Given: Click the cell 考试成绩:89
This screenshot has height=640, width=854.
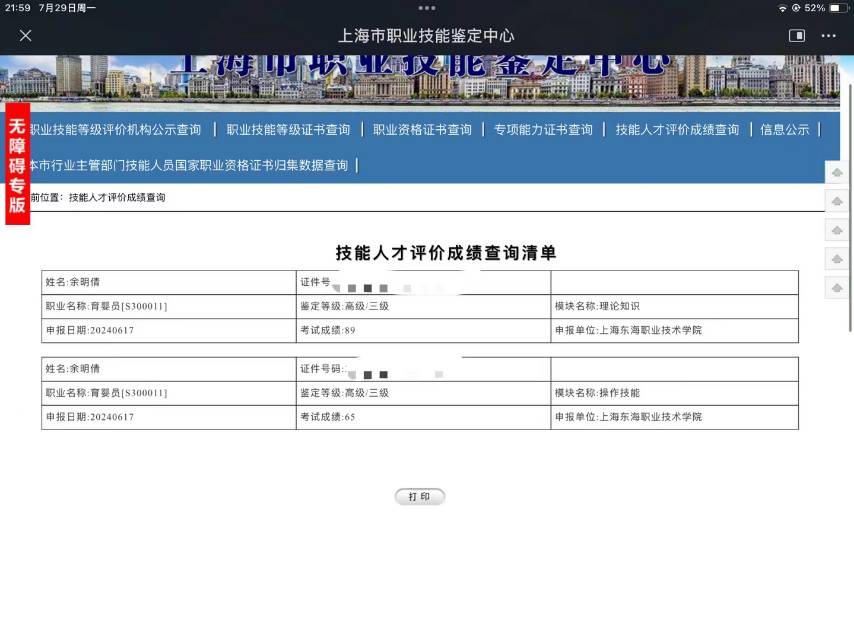Looking at the screenshot, I should pos(423,330).
